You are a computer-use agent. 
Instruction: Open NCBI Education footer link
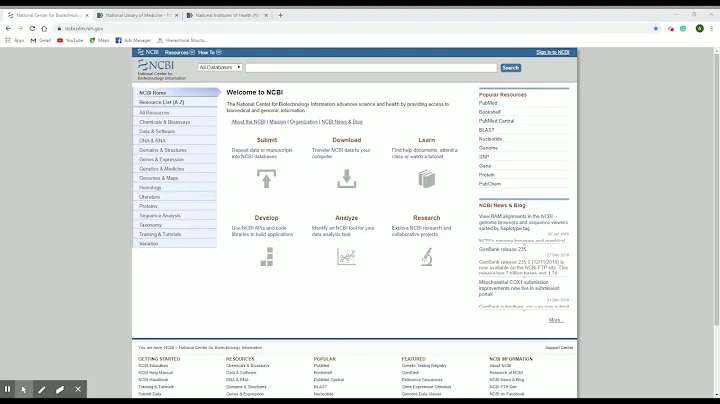pos(153,365)
